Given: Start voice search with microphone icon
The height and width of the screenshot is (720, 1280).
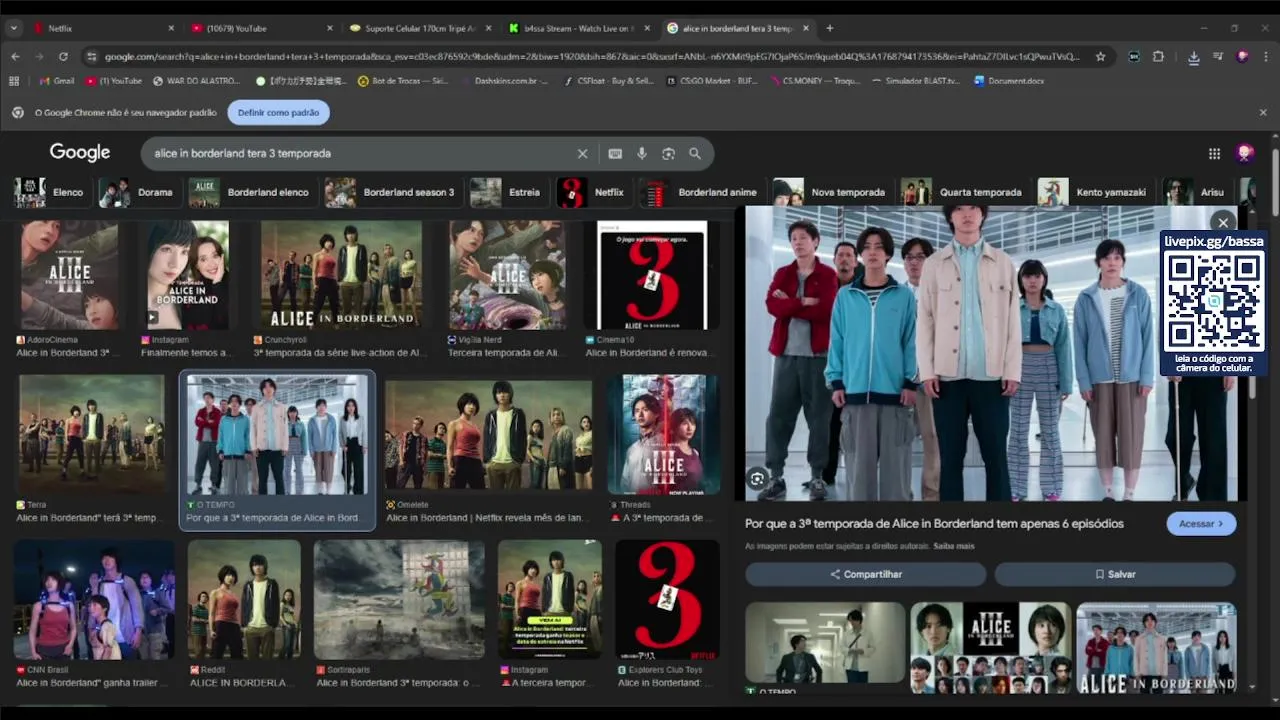Looking at the screenshot, I should [642, 153].
